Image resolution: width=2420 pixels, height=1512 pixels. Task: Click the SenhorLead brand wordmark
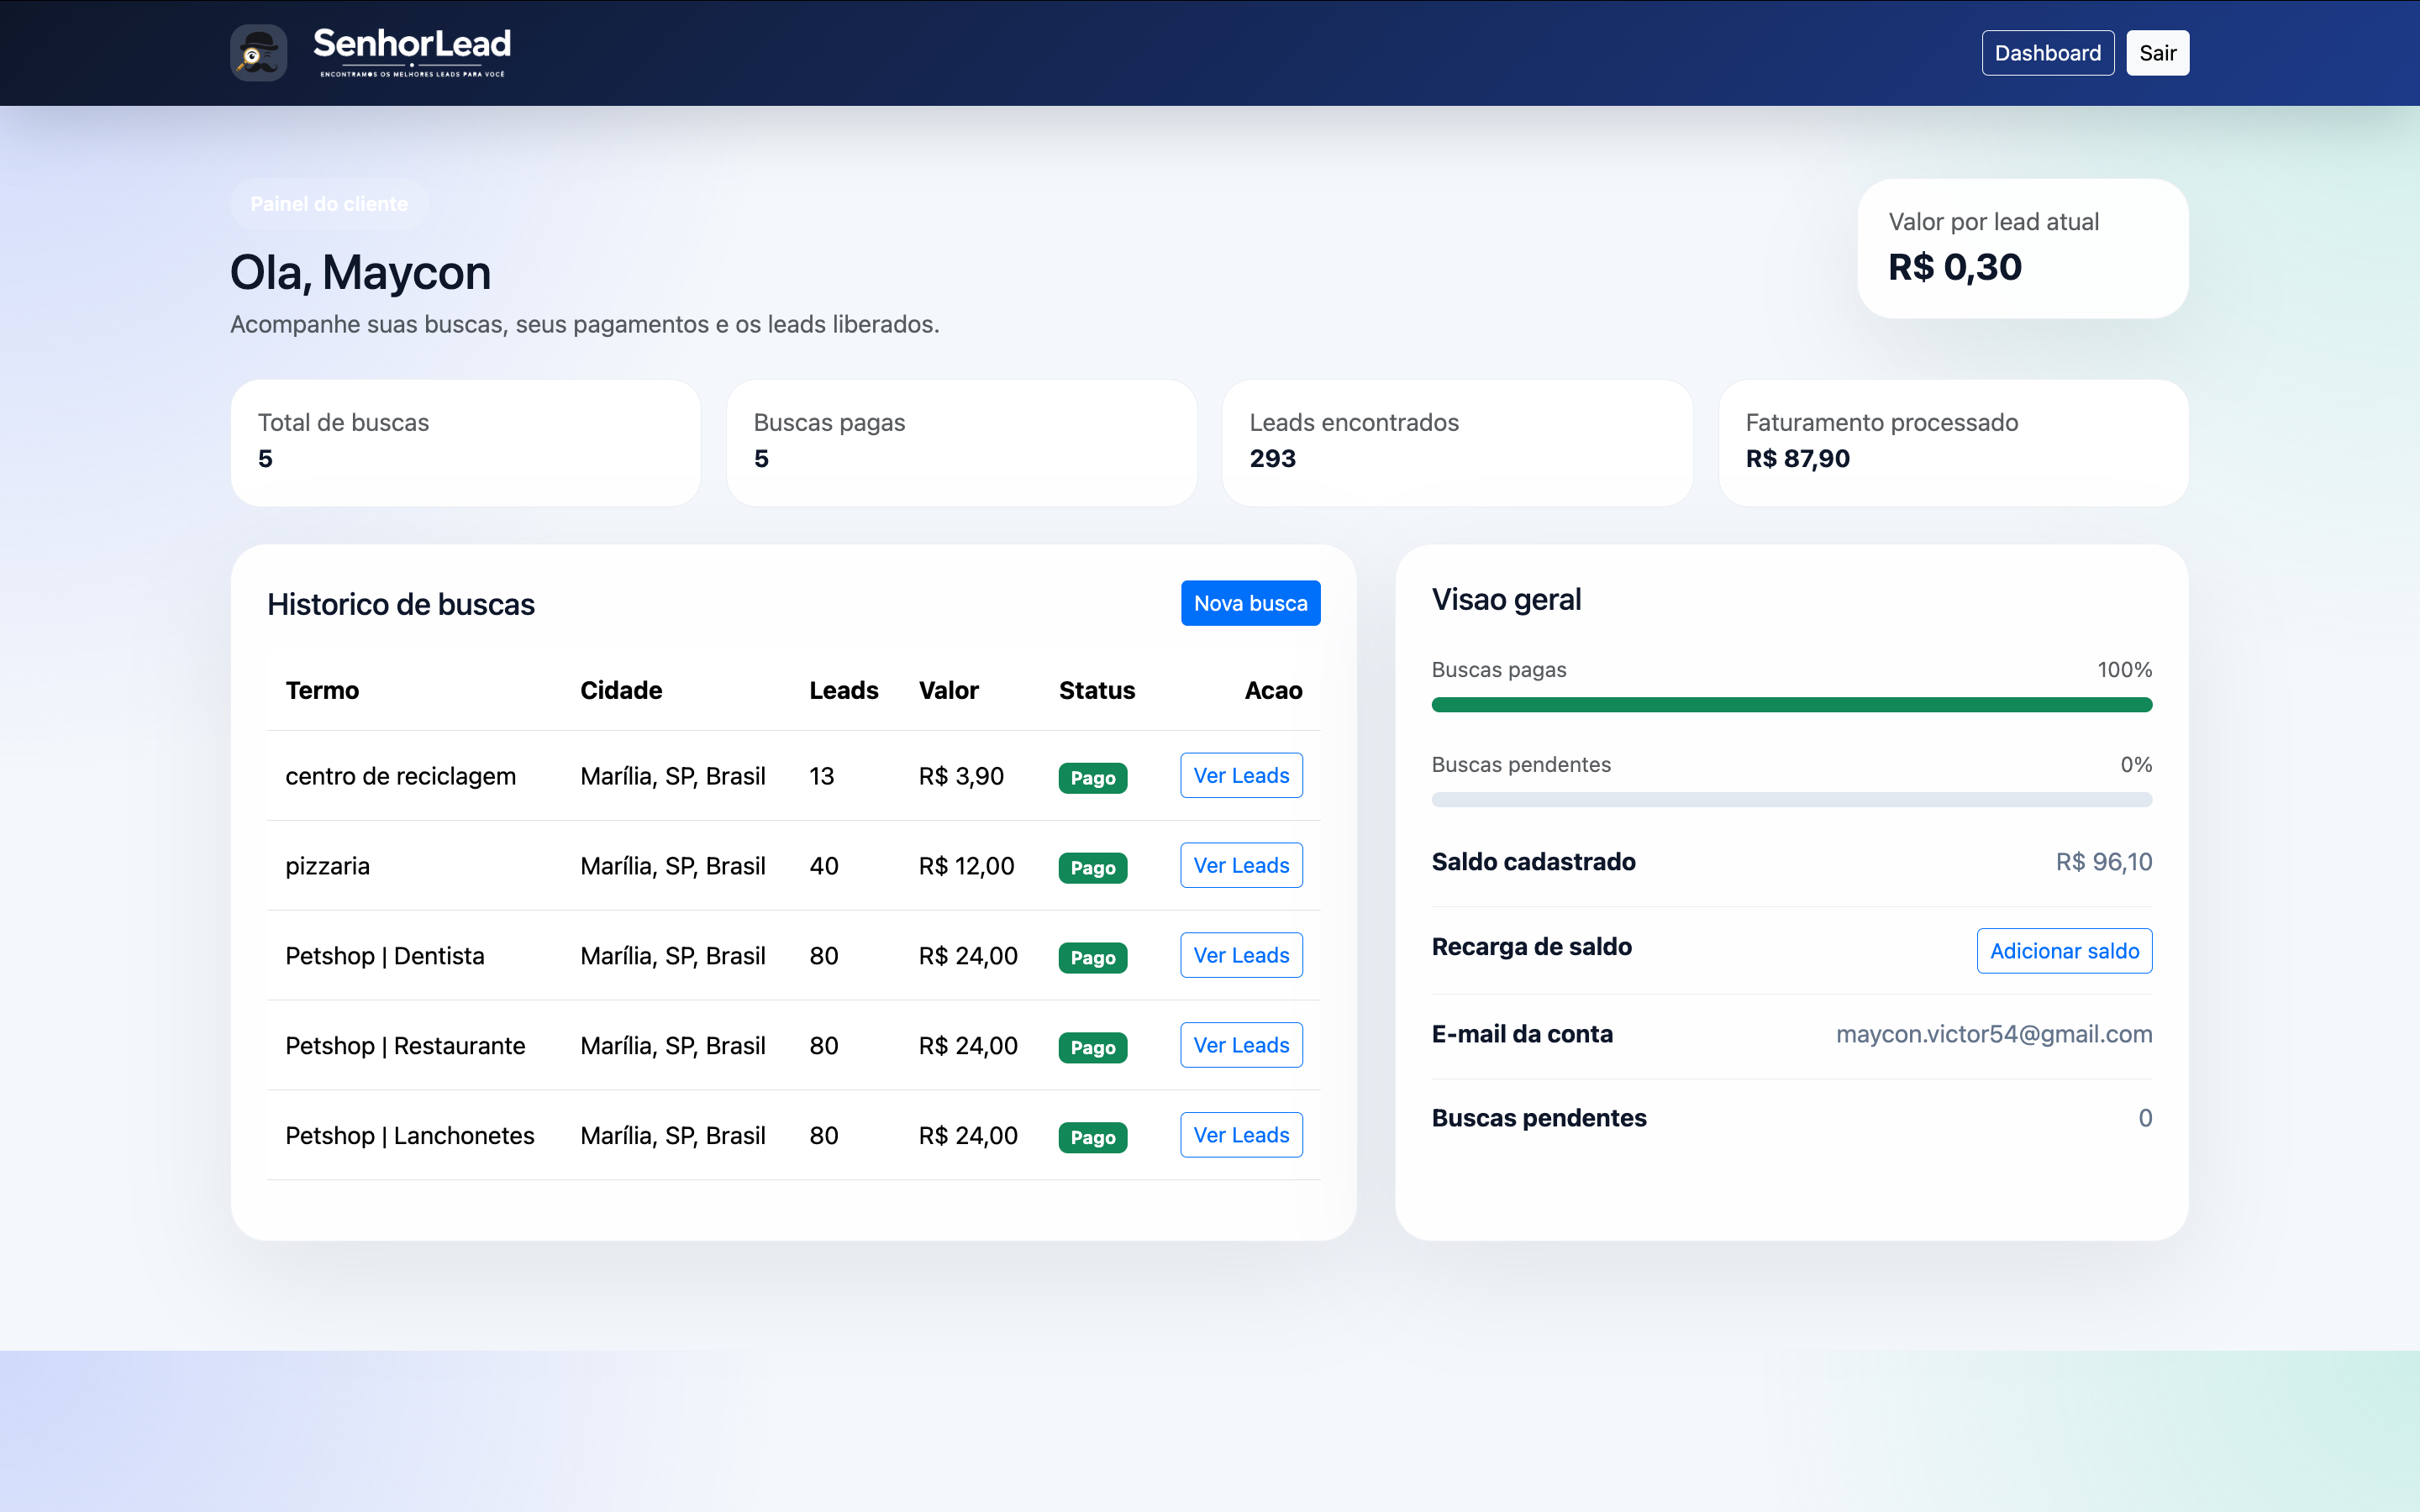412,52
